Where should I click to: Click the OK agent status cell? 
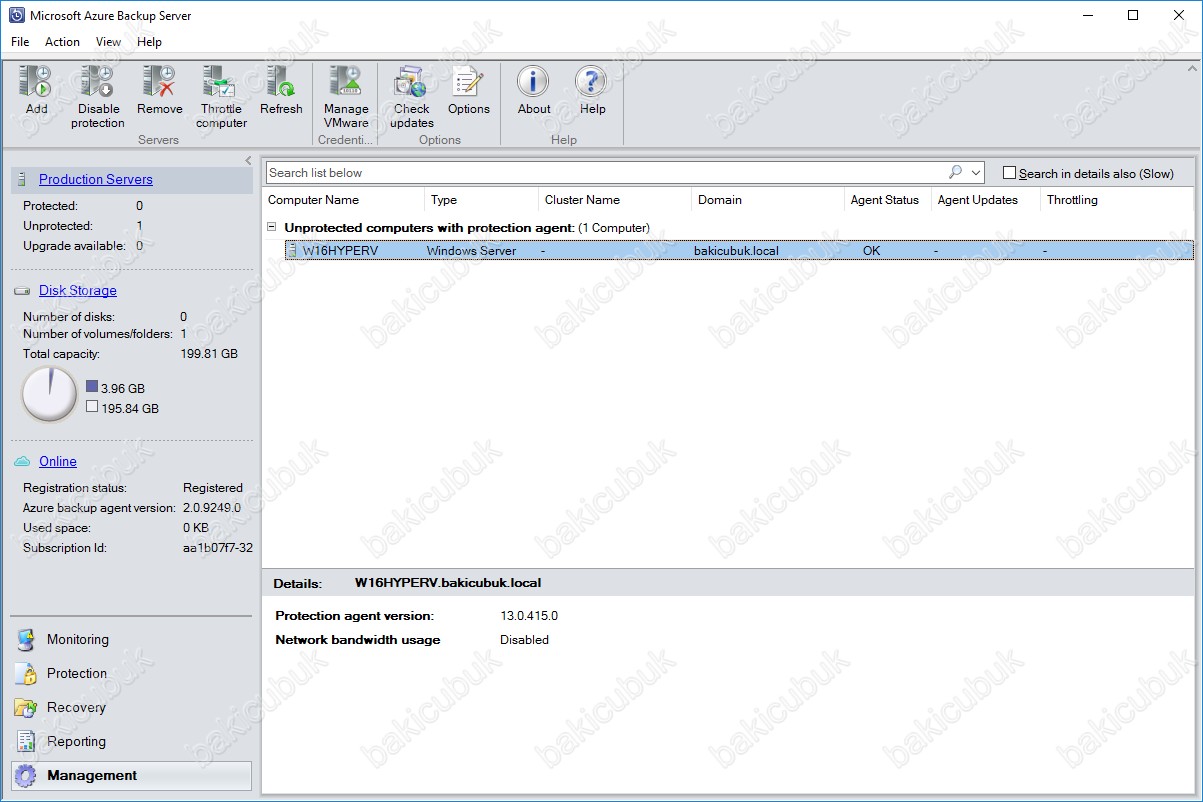(872, 251)
